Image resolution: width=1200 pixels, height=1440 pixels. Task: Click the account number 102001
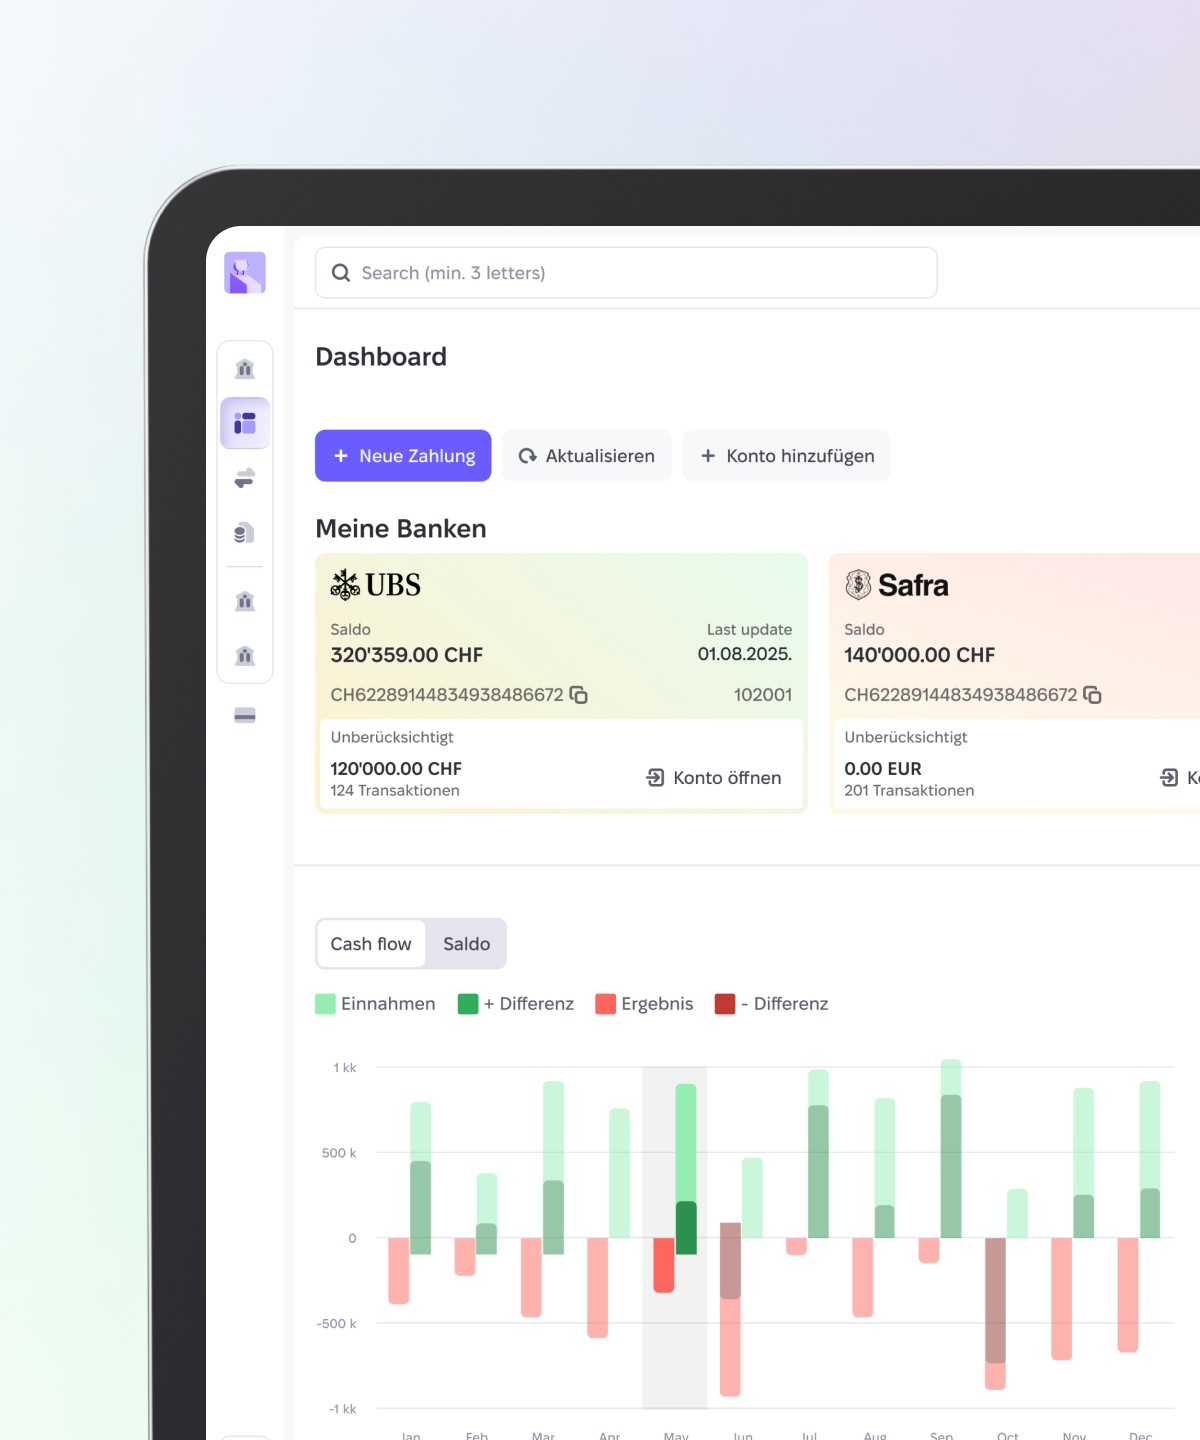click(763, 694)
